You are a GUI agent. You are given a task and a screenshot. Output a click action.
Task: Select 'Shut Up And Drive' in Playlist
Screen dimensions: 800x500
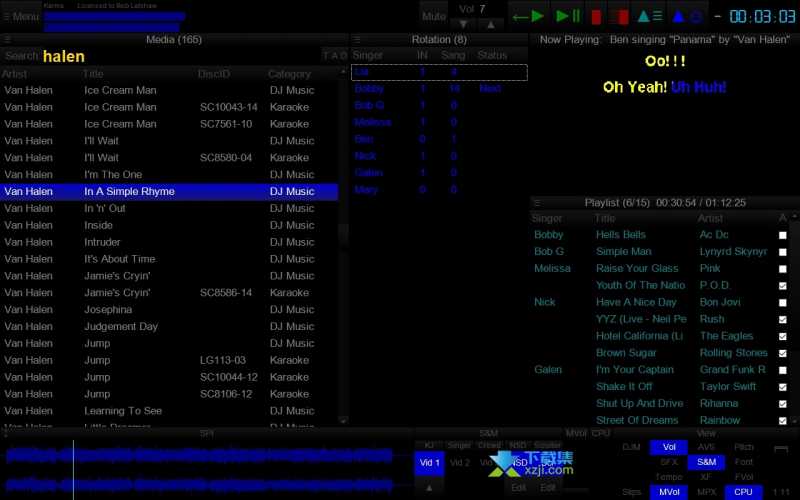tap(660, 404)
